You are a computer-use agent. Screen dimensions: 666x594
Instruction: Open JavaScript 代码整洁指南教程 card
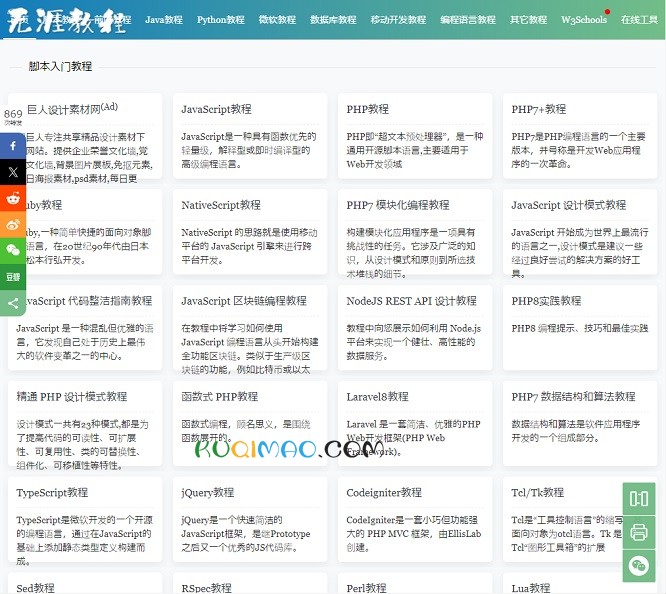coord(85,328)
